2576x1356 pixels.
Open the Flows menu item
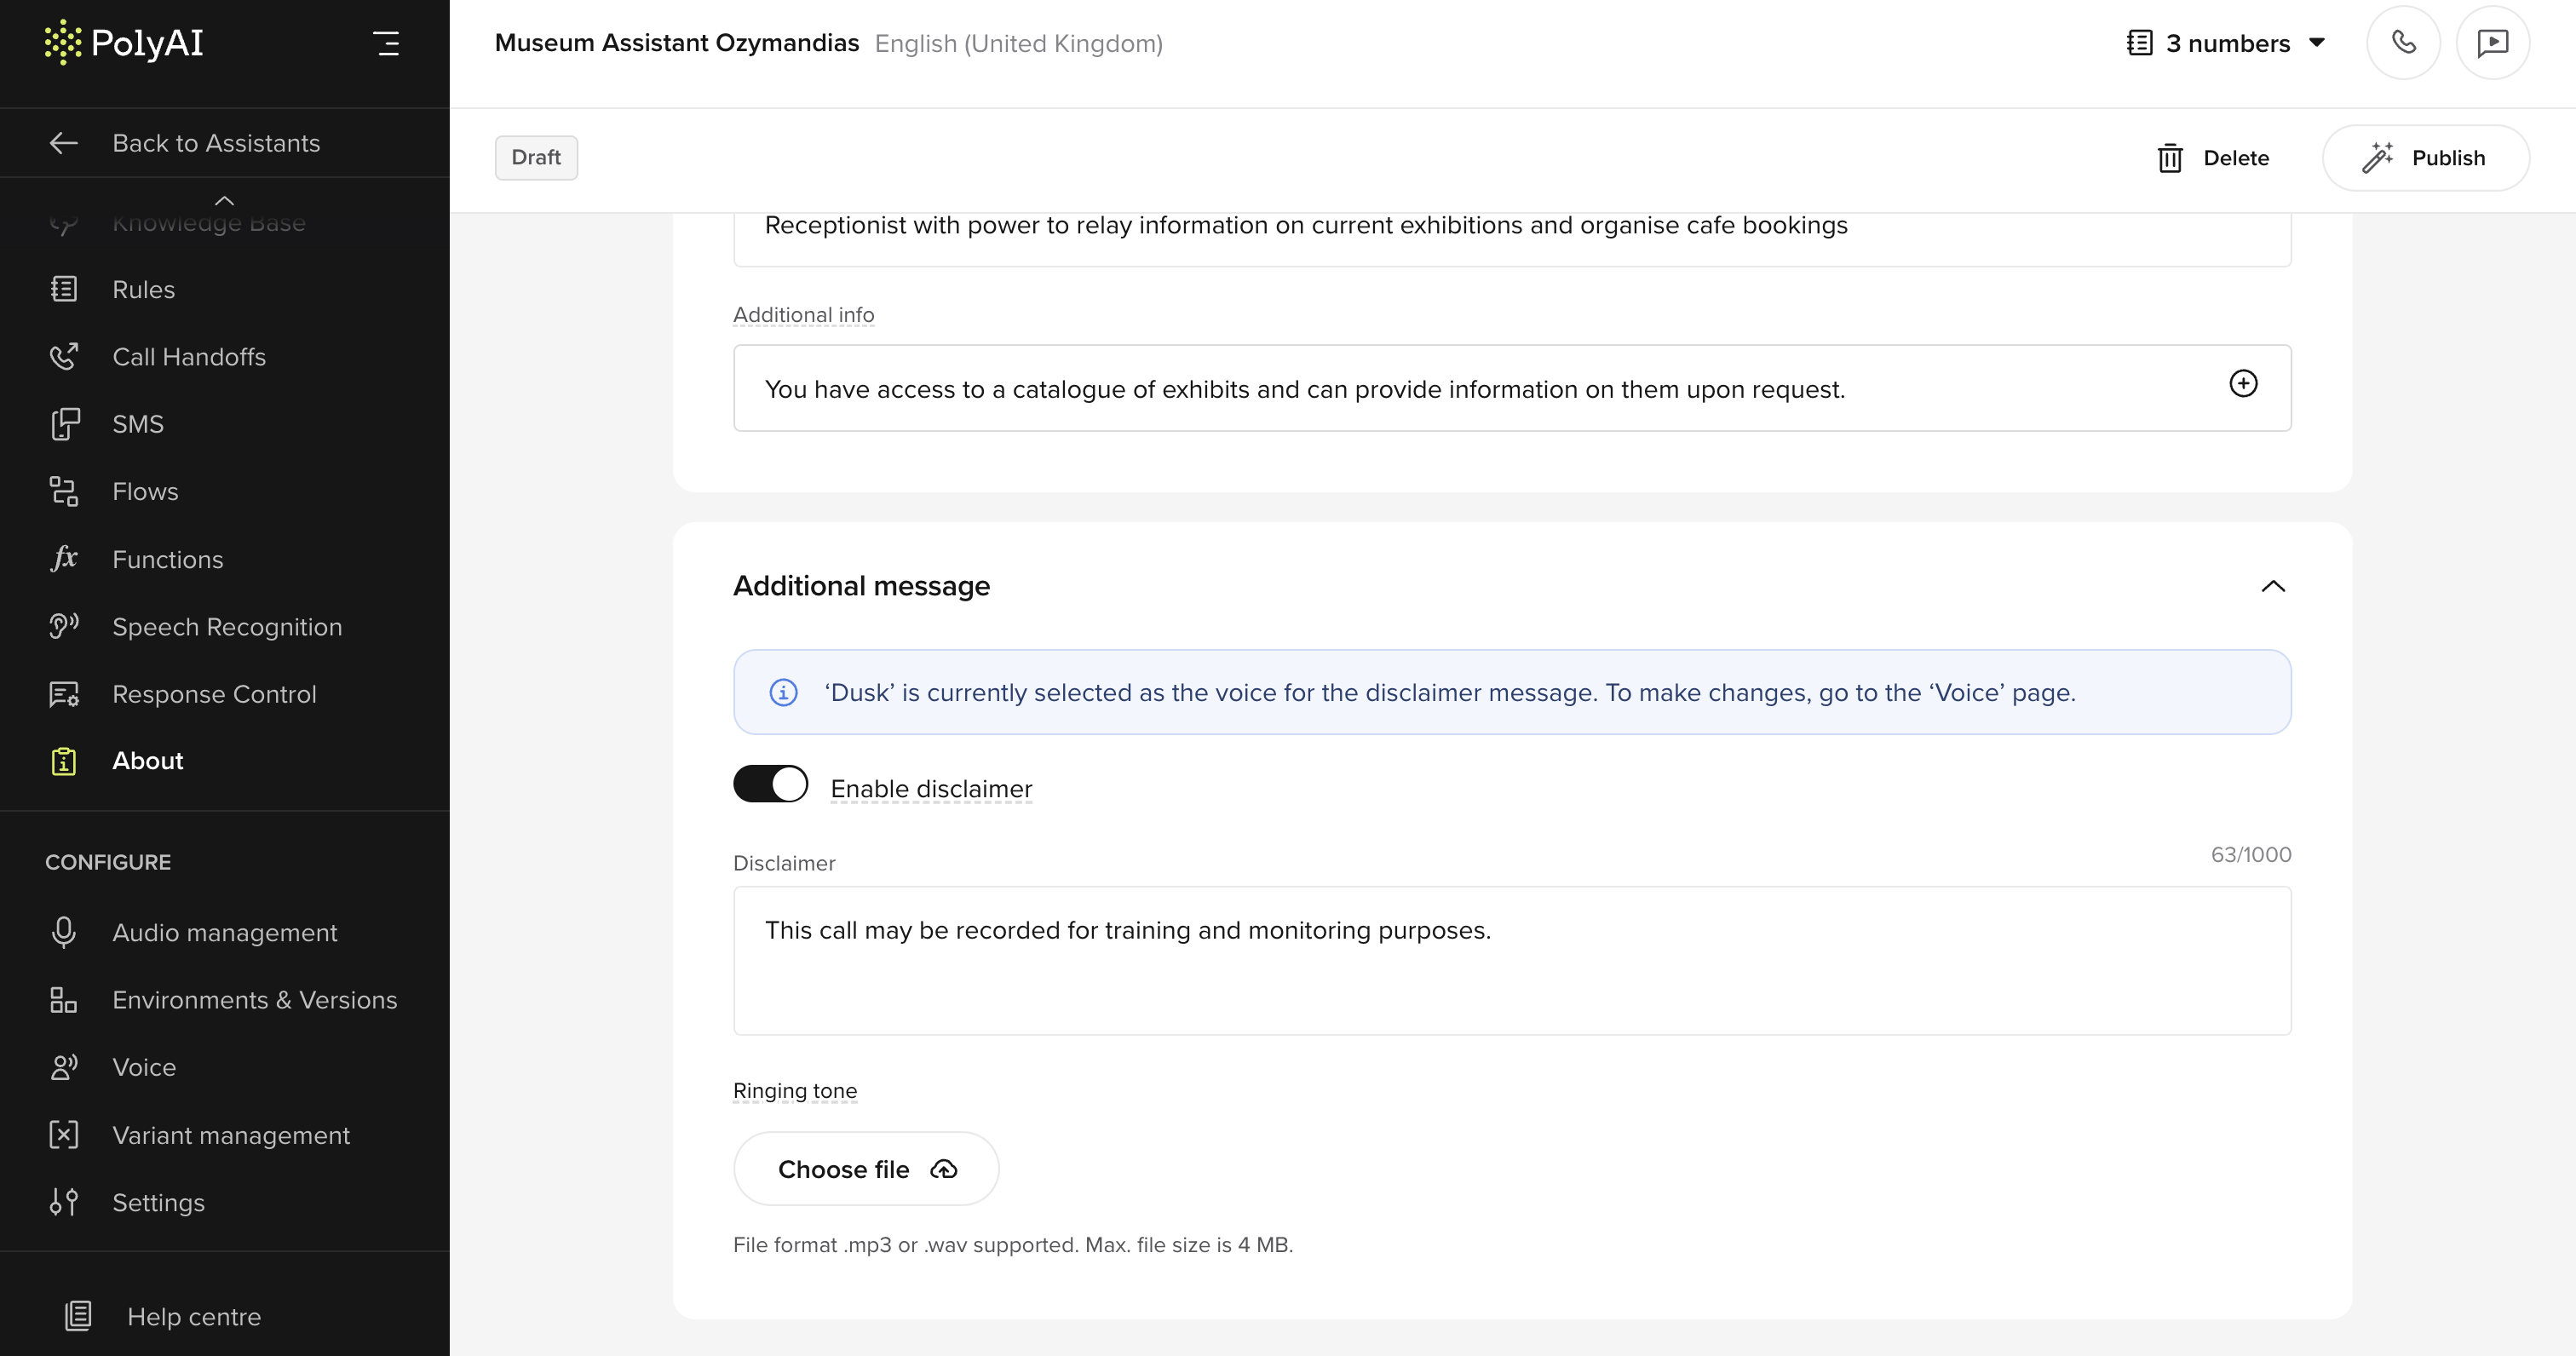tap(145, 491)
